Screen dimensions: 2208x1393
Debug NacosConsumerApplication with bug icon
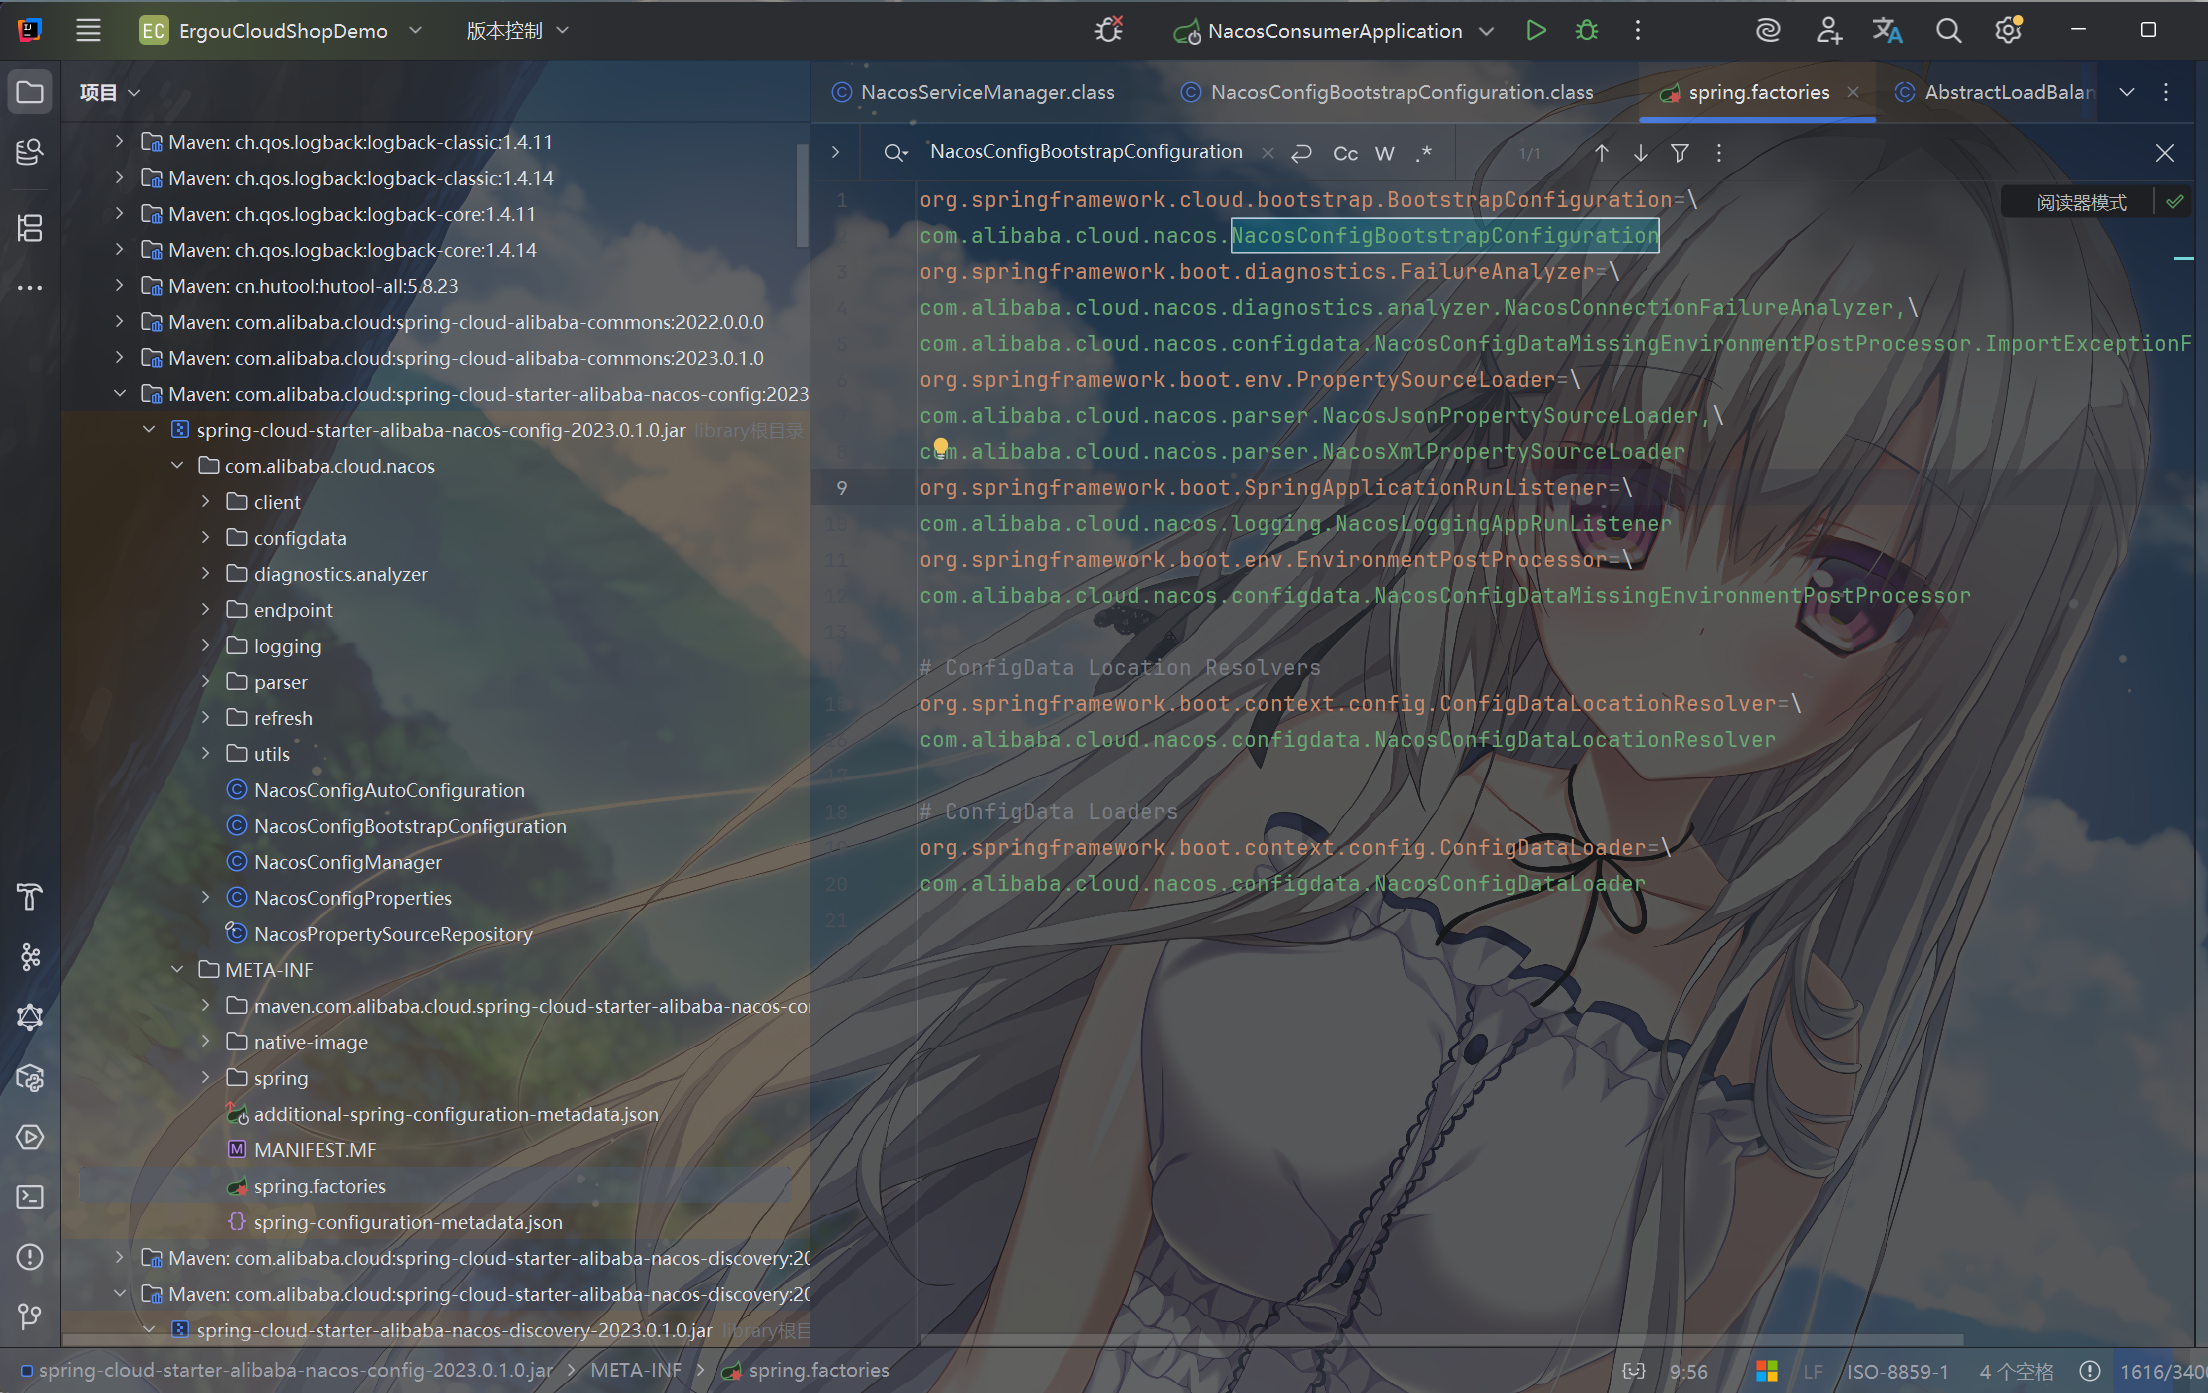(x=1587, y=31)
